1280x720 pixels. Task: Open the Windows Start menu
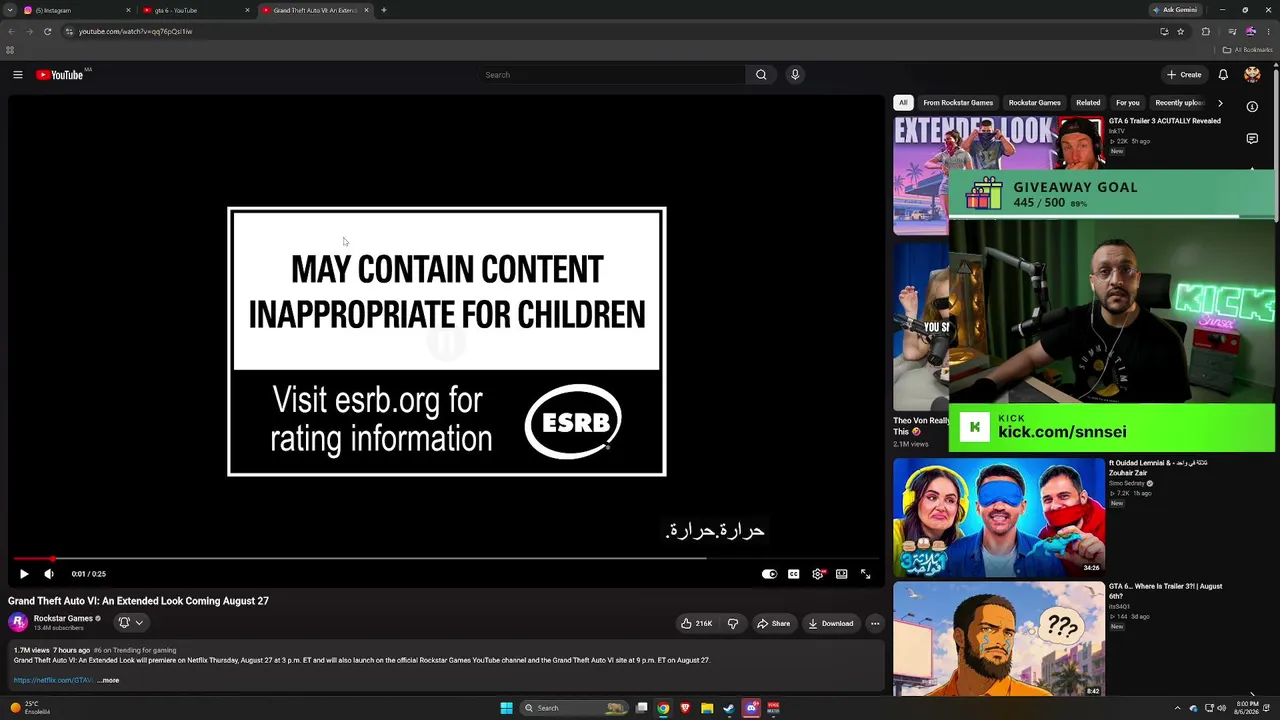507,708
